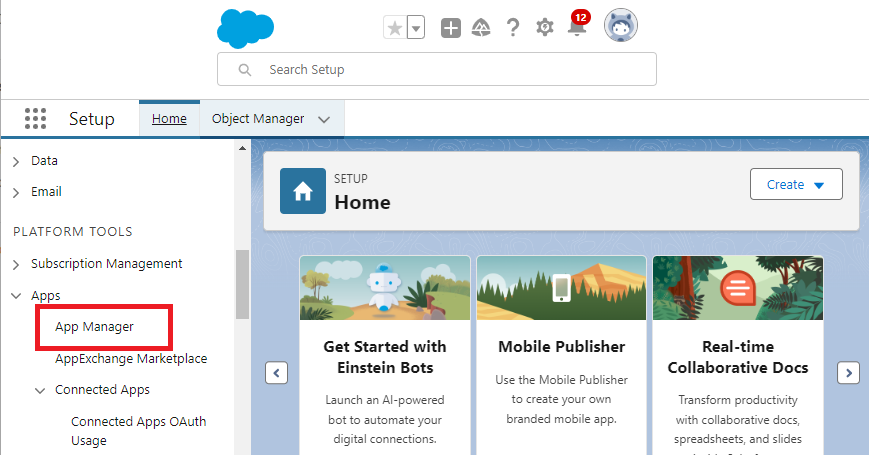Click the Search Setup field
Image resolution: width=869 pixels, height=455 pixels.
(437, 69)
